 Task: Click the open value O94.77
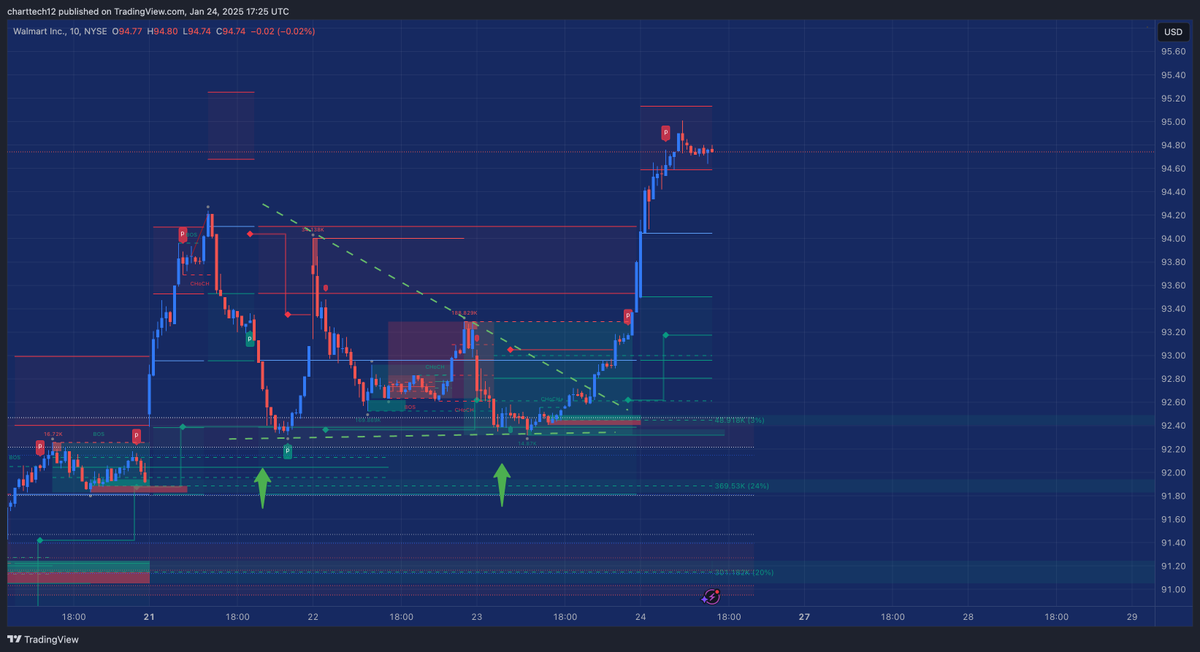click(128, 31)
